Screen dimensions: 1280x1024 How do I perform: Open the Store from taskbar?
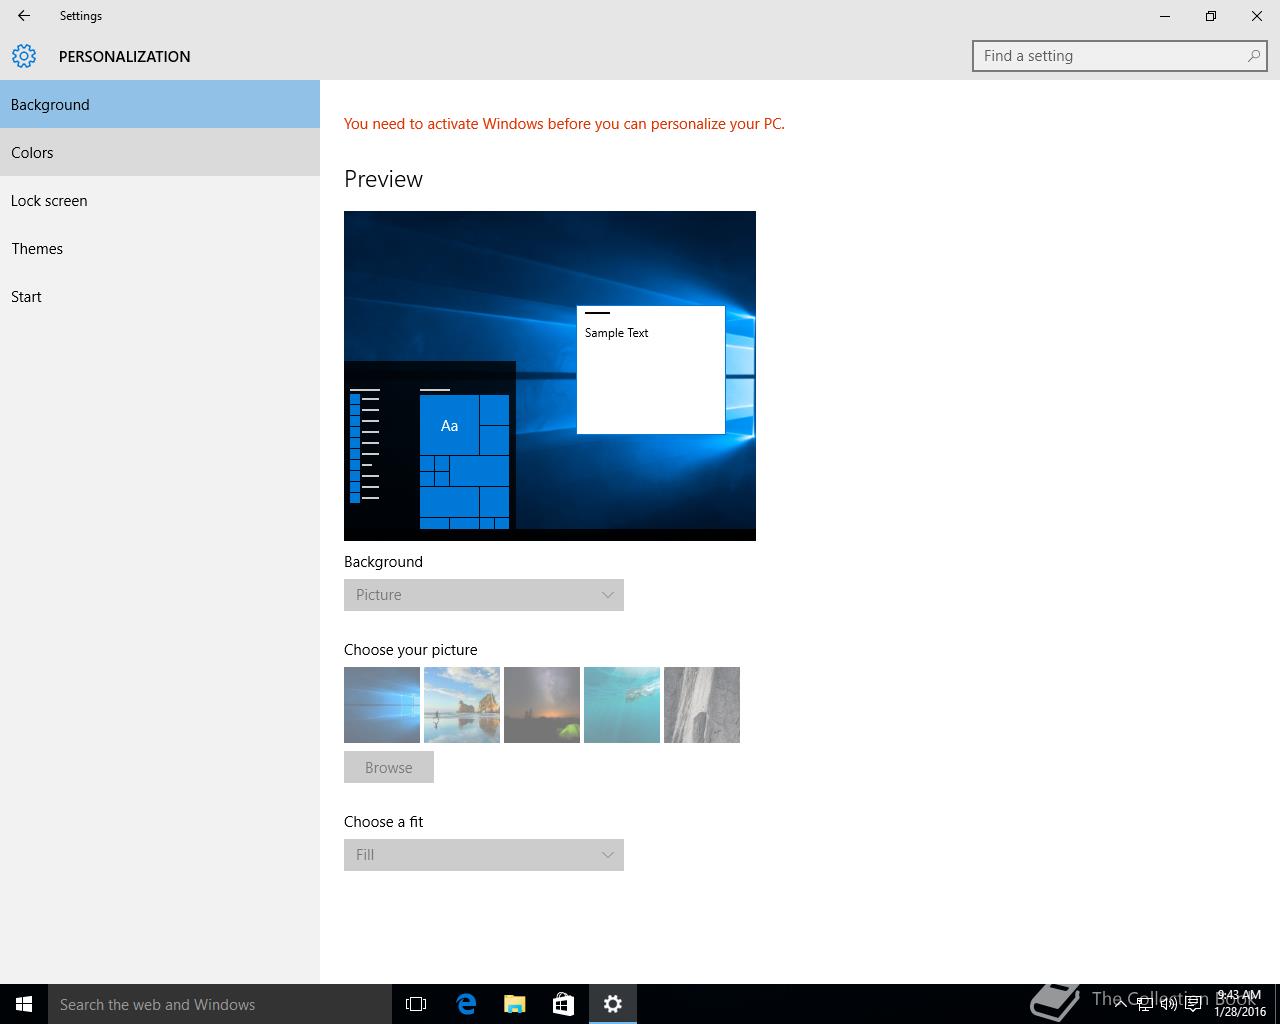pyautogui.click(x=564, y=1004)
